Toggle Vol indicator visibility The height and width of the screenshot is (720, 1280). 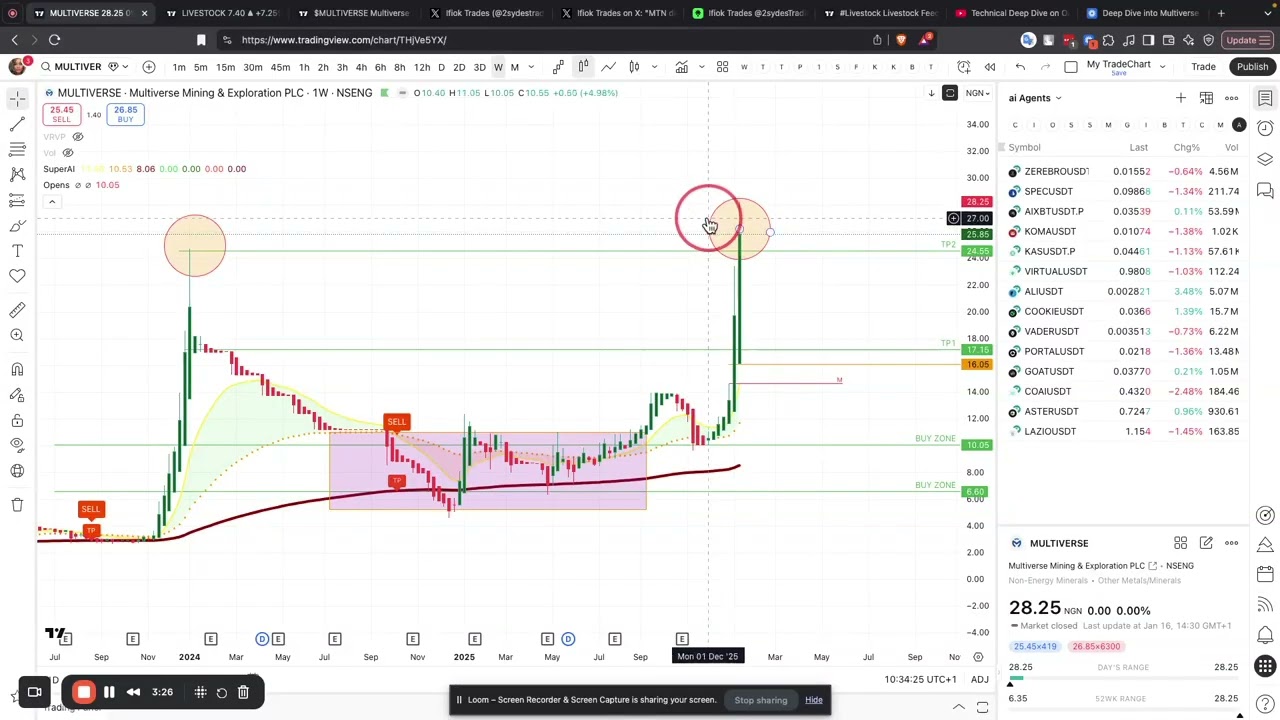click(x=68, y=153)
